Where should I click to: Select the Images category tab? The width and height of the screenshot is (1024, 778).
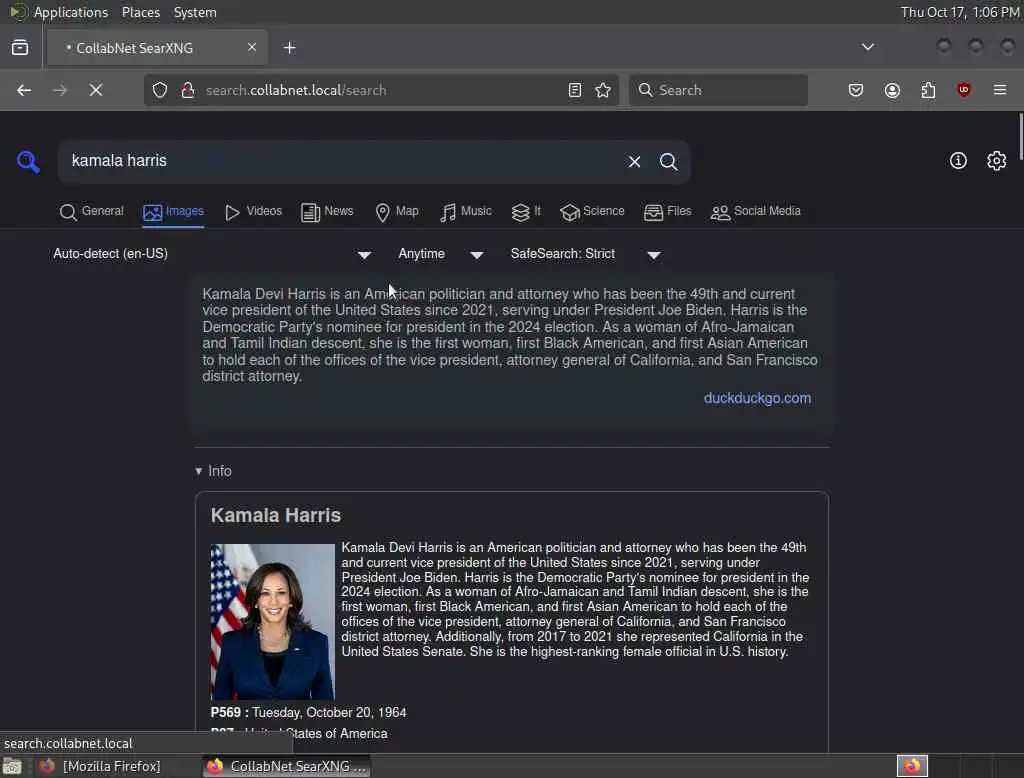click(173, 212)
